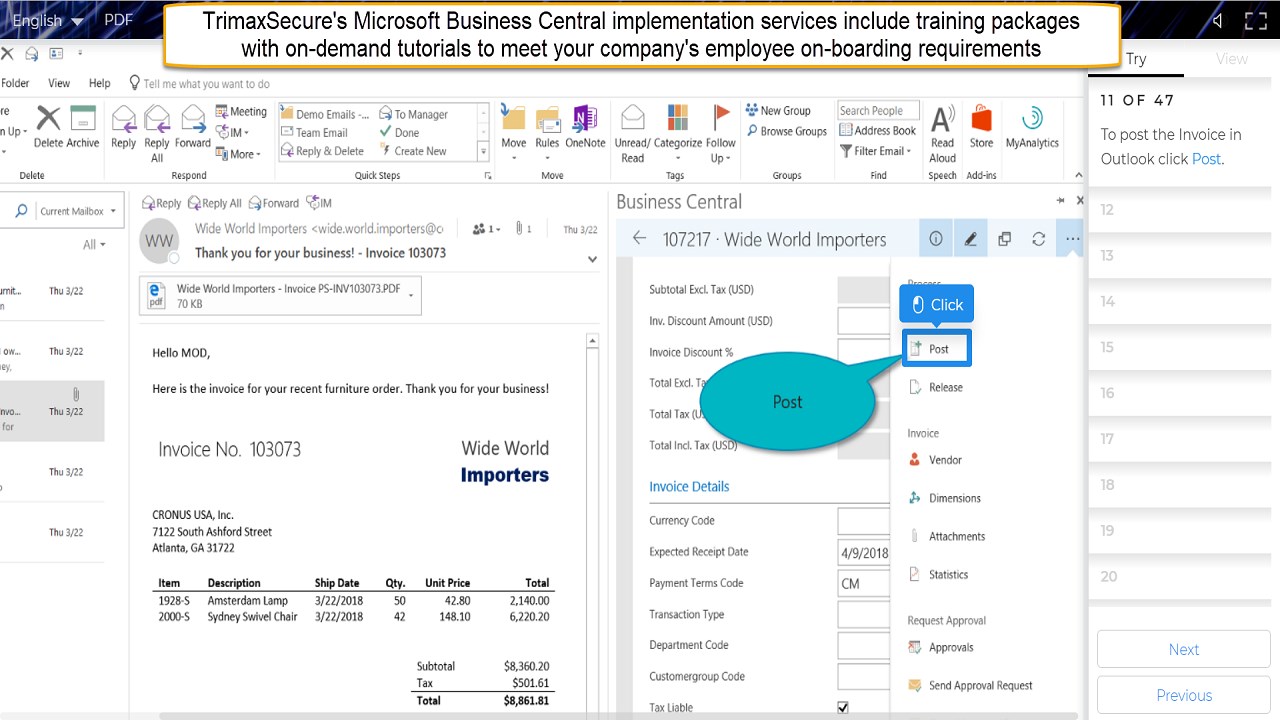This screenshot has width=1280, height=720.
Task: Open the Help ribbon tab
Action: click(x=99, y=83)
